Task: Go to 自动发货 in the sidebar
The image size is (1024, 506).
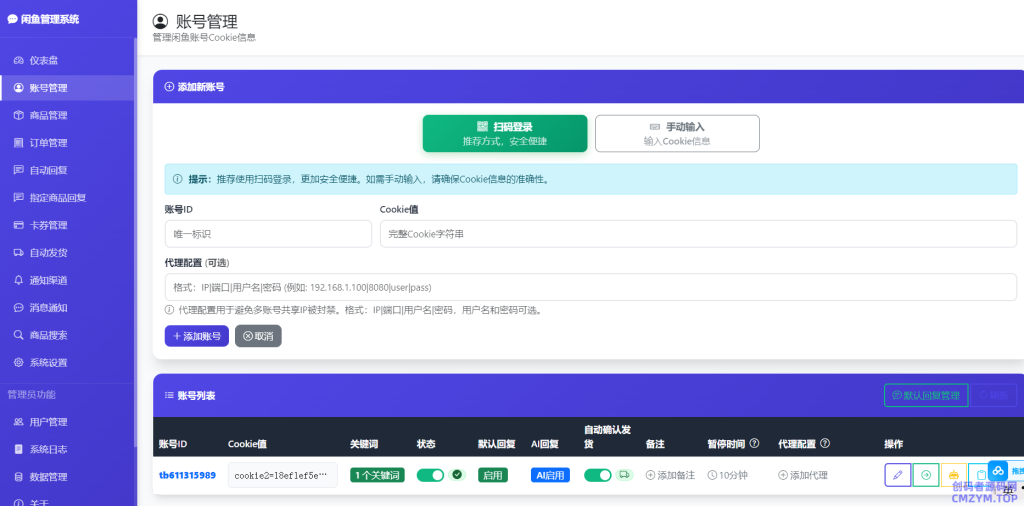Action: 48,253
